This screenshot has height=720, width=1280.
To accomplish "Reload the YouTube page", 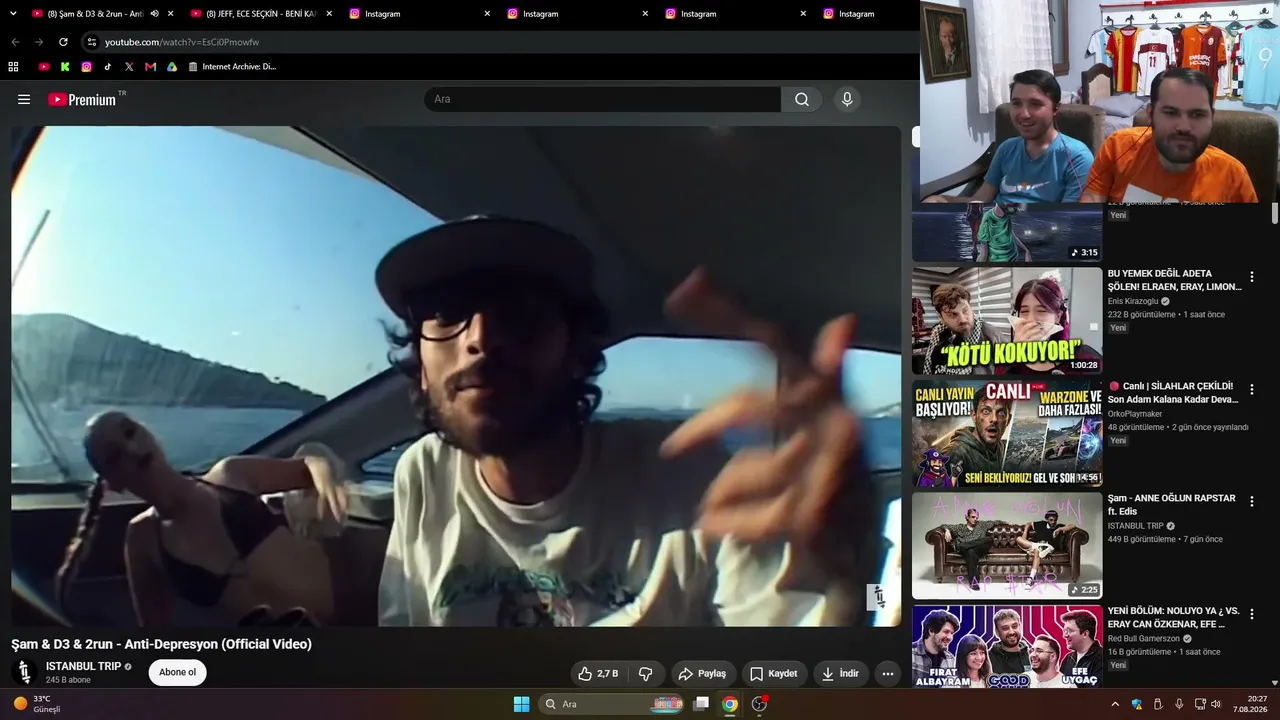I will [x=63, y=42].
